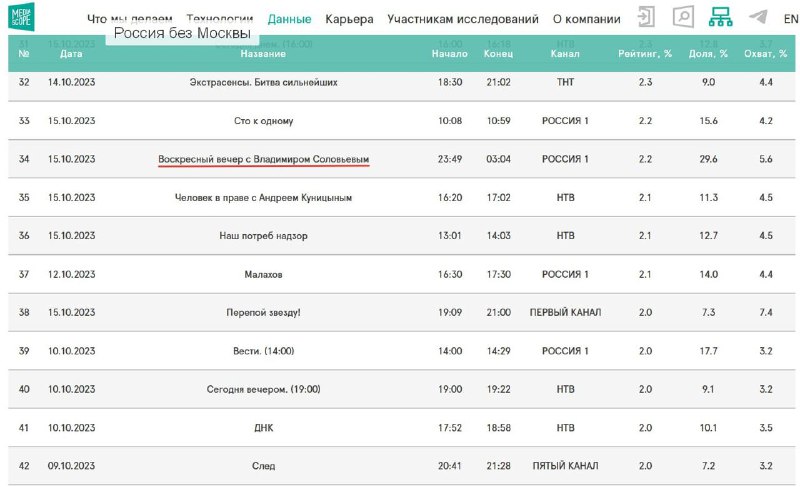Click the ПЕРВЫЙ КАНАЛ channel cell
The width and height of the screenshot is (800, 487).
click(x=565, y=313)
